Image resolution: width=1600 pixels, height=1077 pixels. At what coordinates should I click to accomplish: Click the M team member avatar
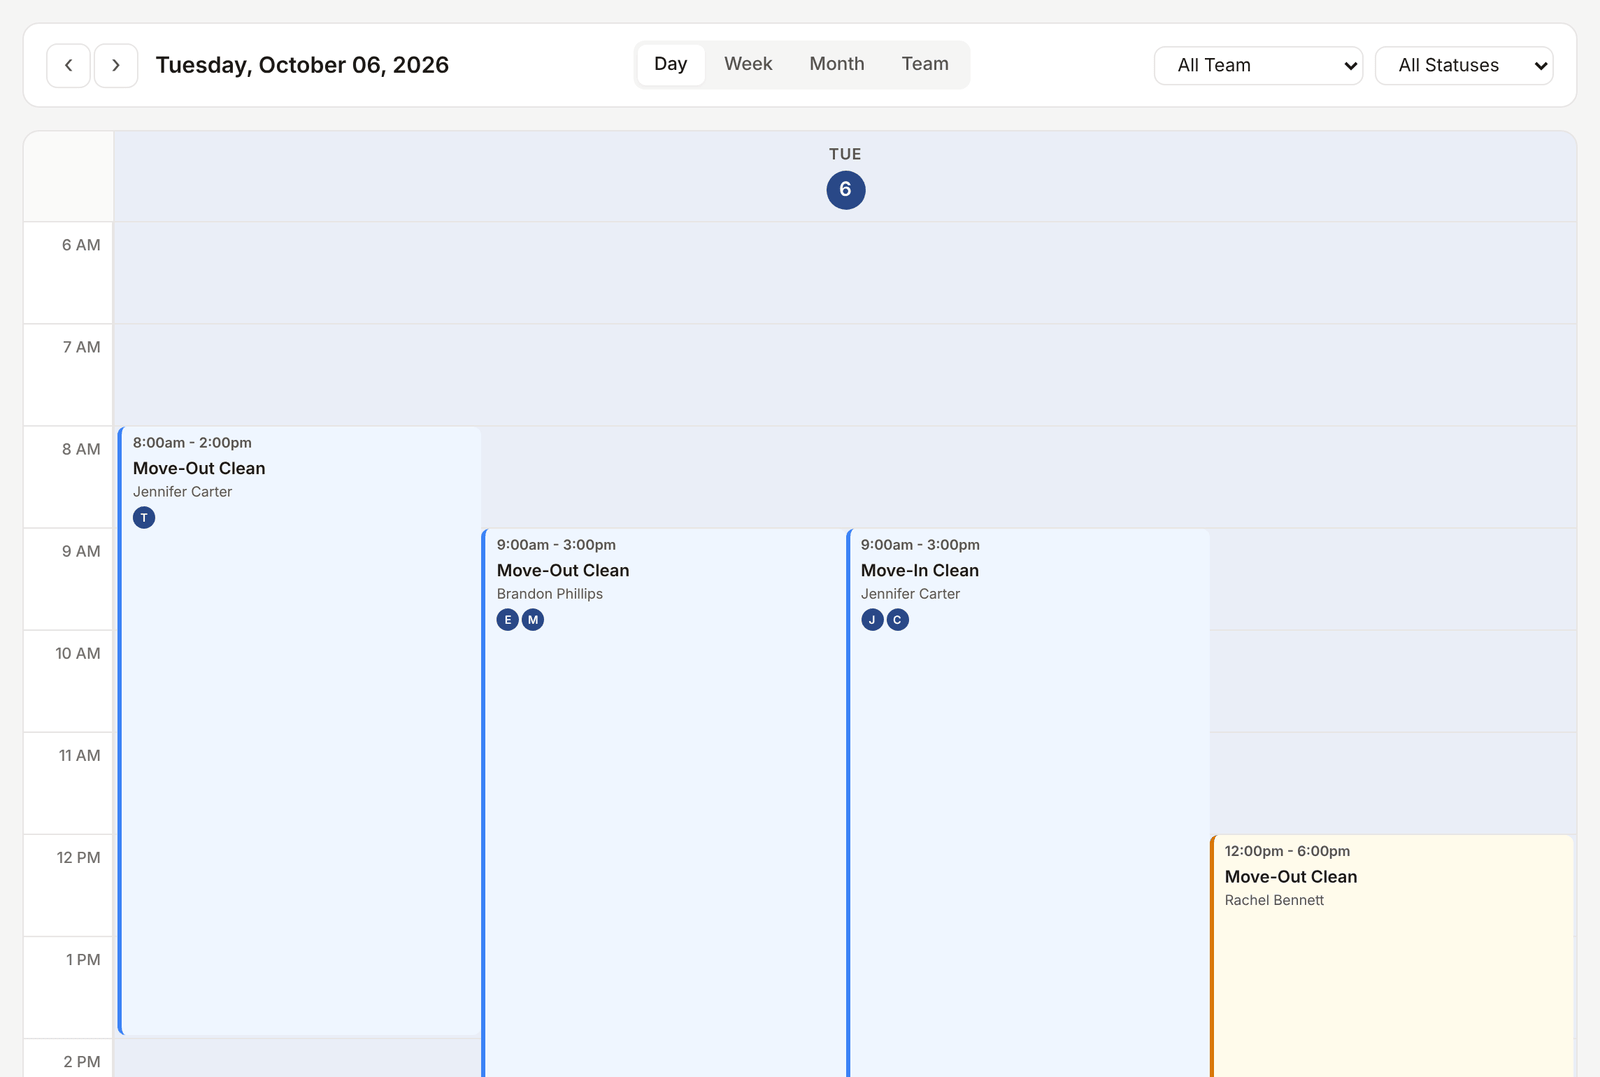[x=533, y=620]
